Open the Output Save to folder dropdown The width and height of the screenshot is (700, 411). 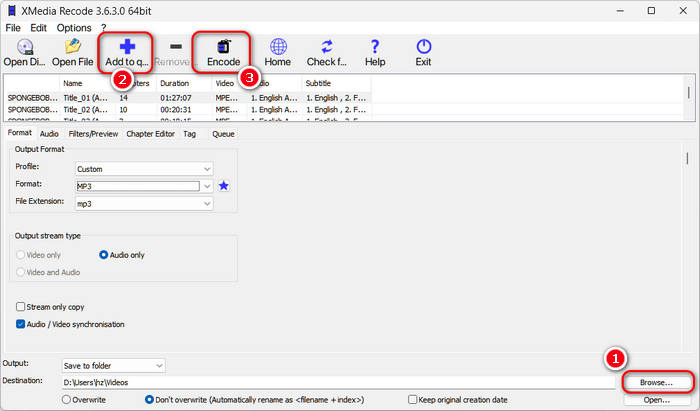coord(113,366)
